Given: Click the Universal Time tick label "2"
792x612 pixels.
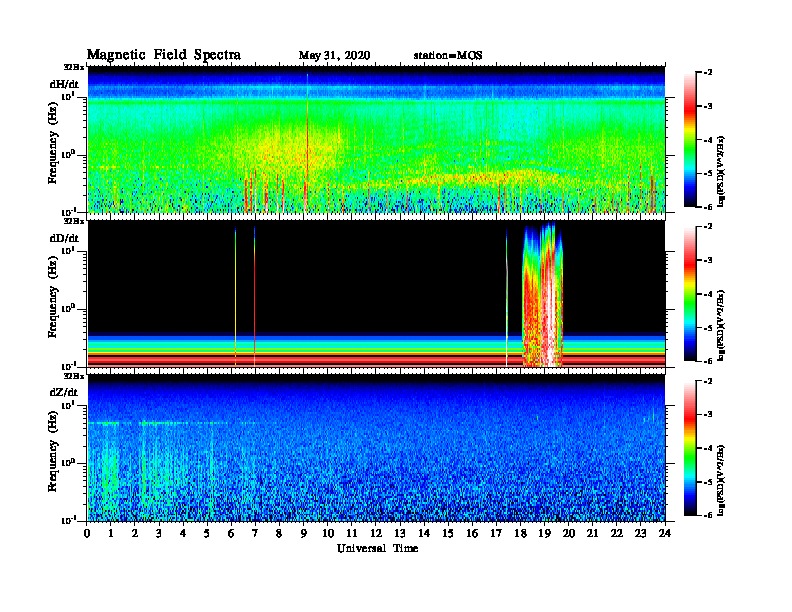Looking at the screenshot, I should [x=135, y=534].
